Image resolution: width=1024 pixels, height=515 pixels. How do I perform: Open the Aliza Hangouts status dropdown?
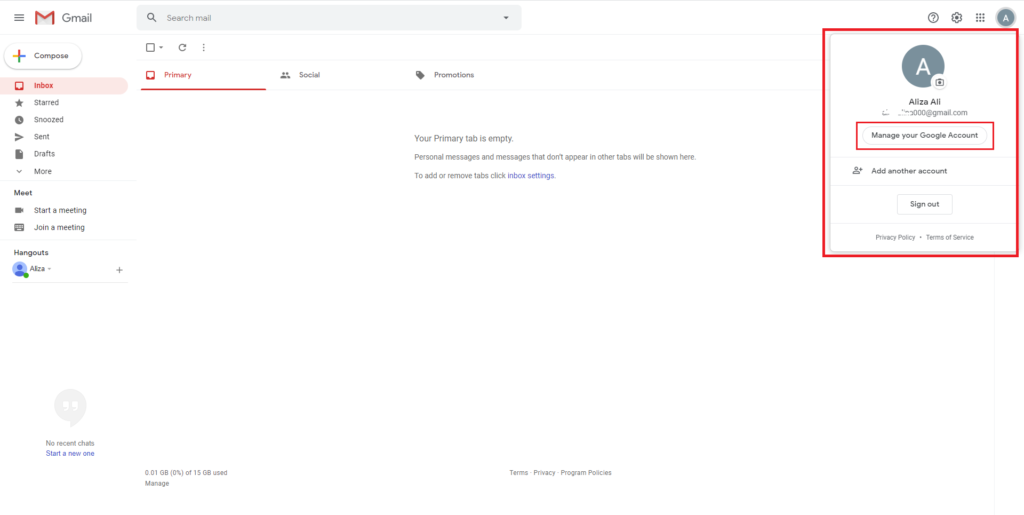tap(50, 269)
